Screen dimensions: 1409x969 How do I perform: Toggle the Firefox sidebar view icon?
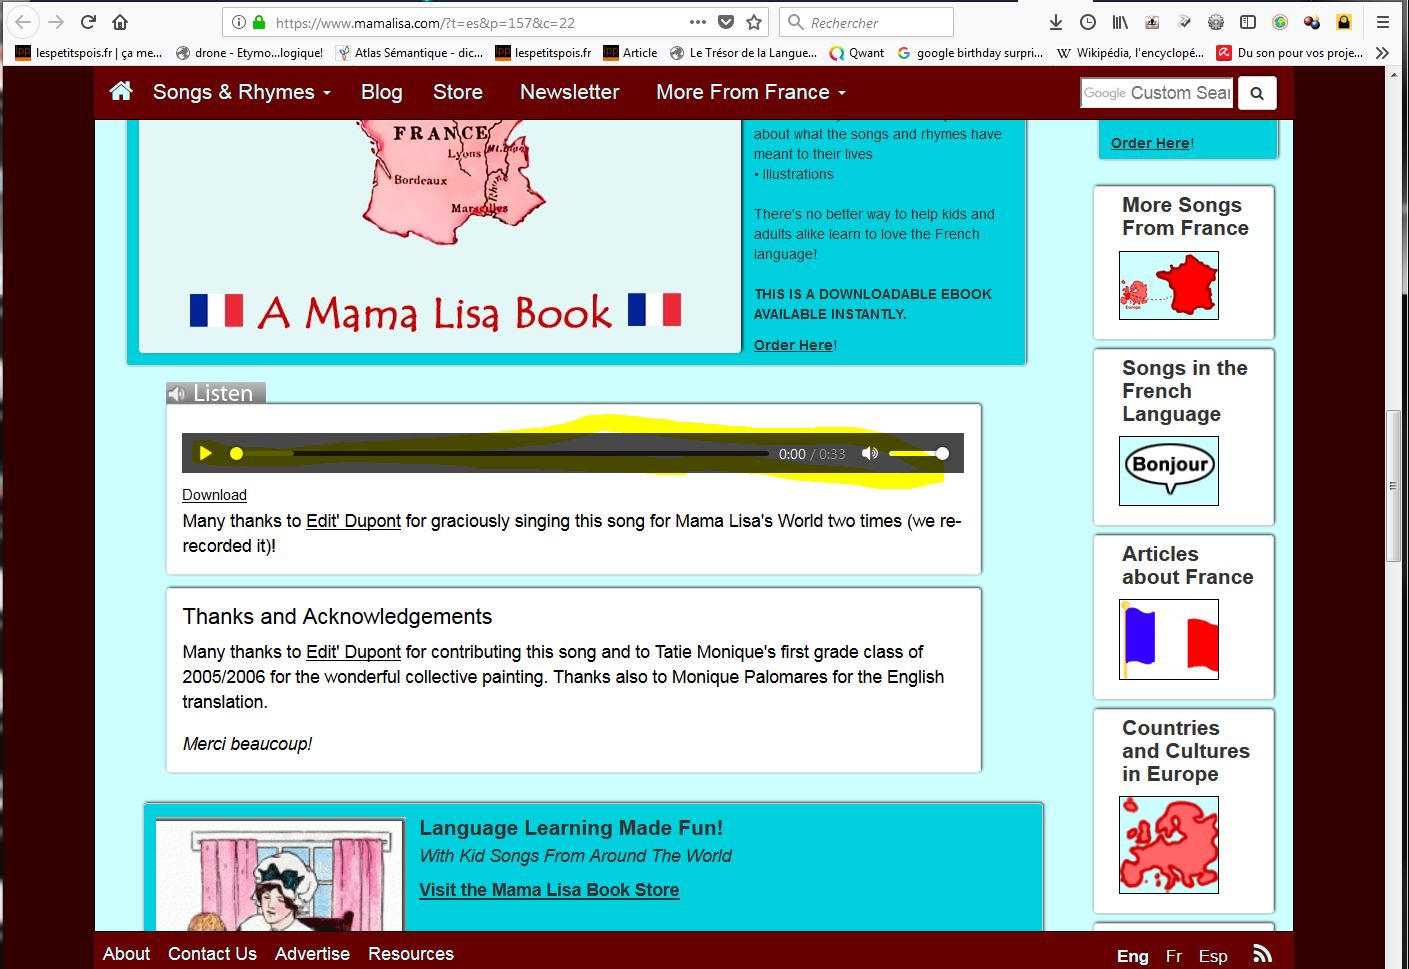pyautogui.click(x=1248, y=22)
